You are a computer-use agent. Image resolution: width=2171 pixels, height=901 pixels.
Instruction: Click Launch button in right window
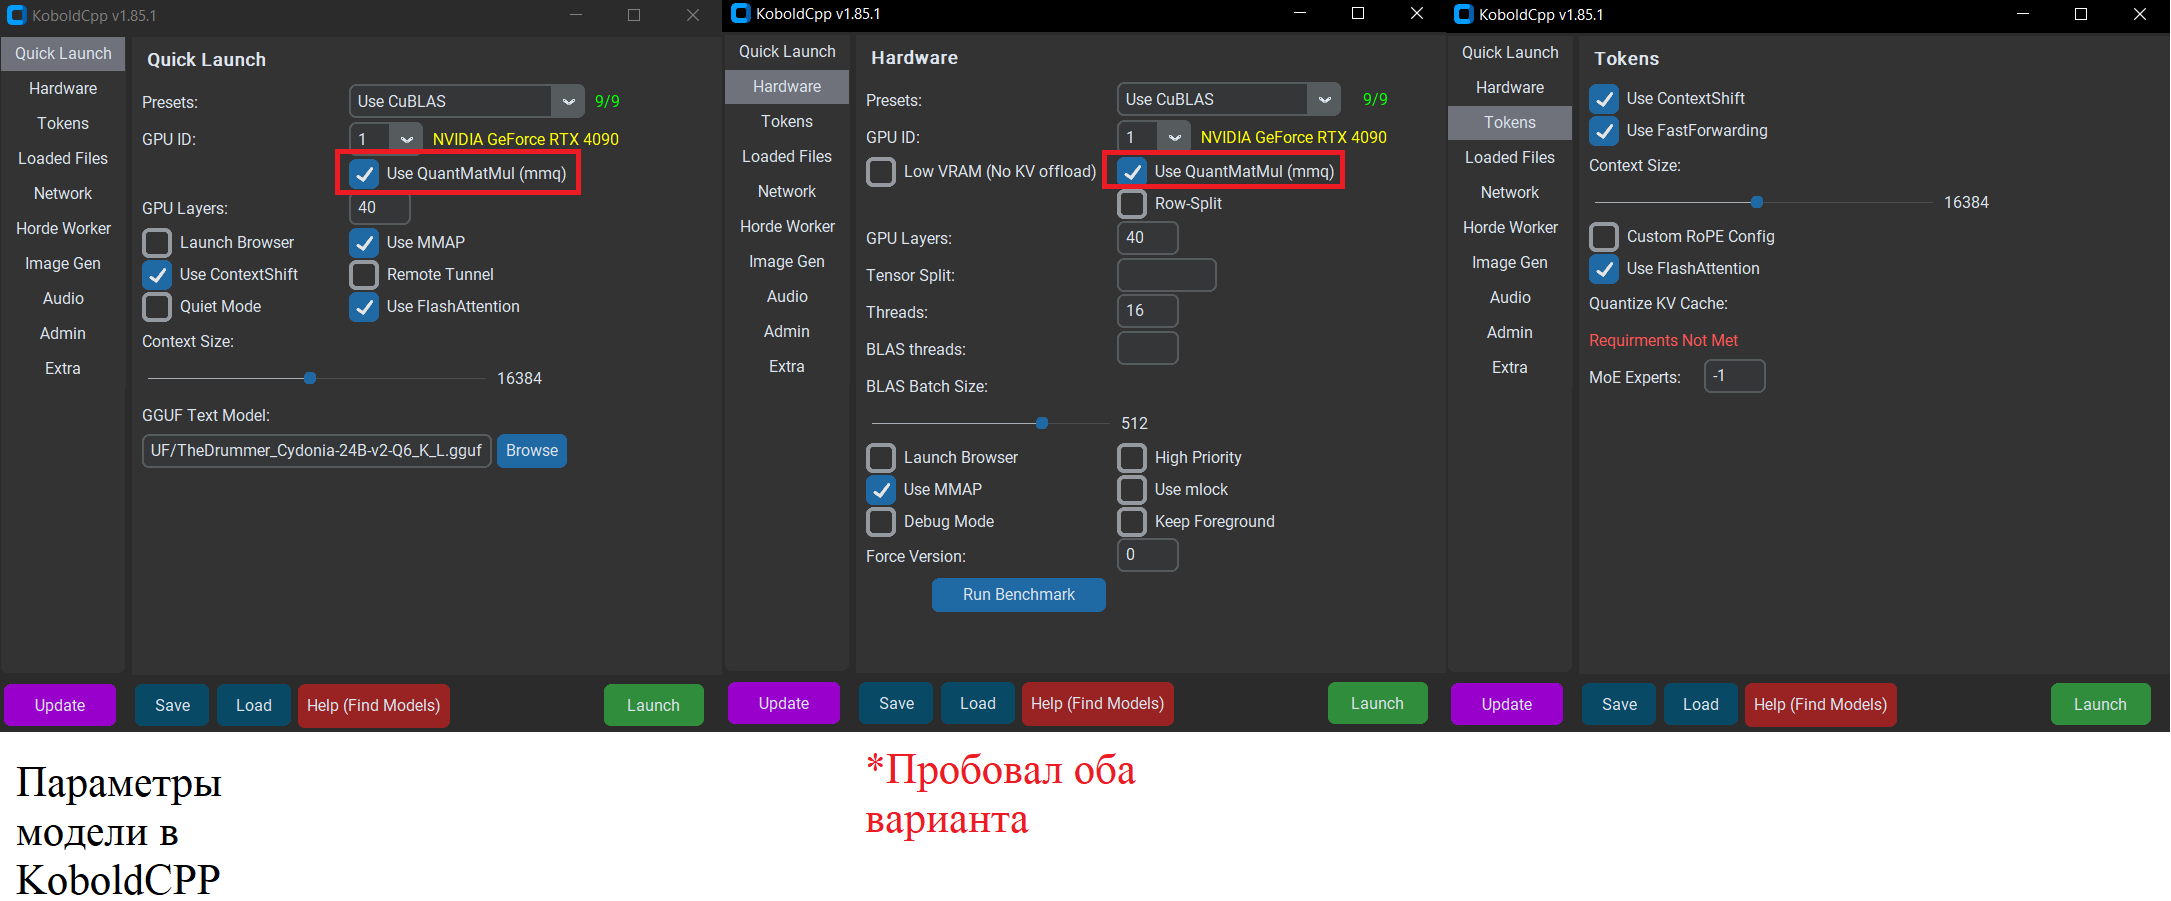click(2100, 705)
